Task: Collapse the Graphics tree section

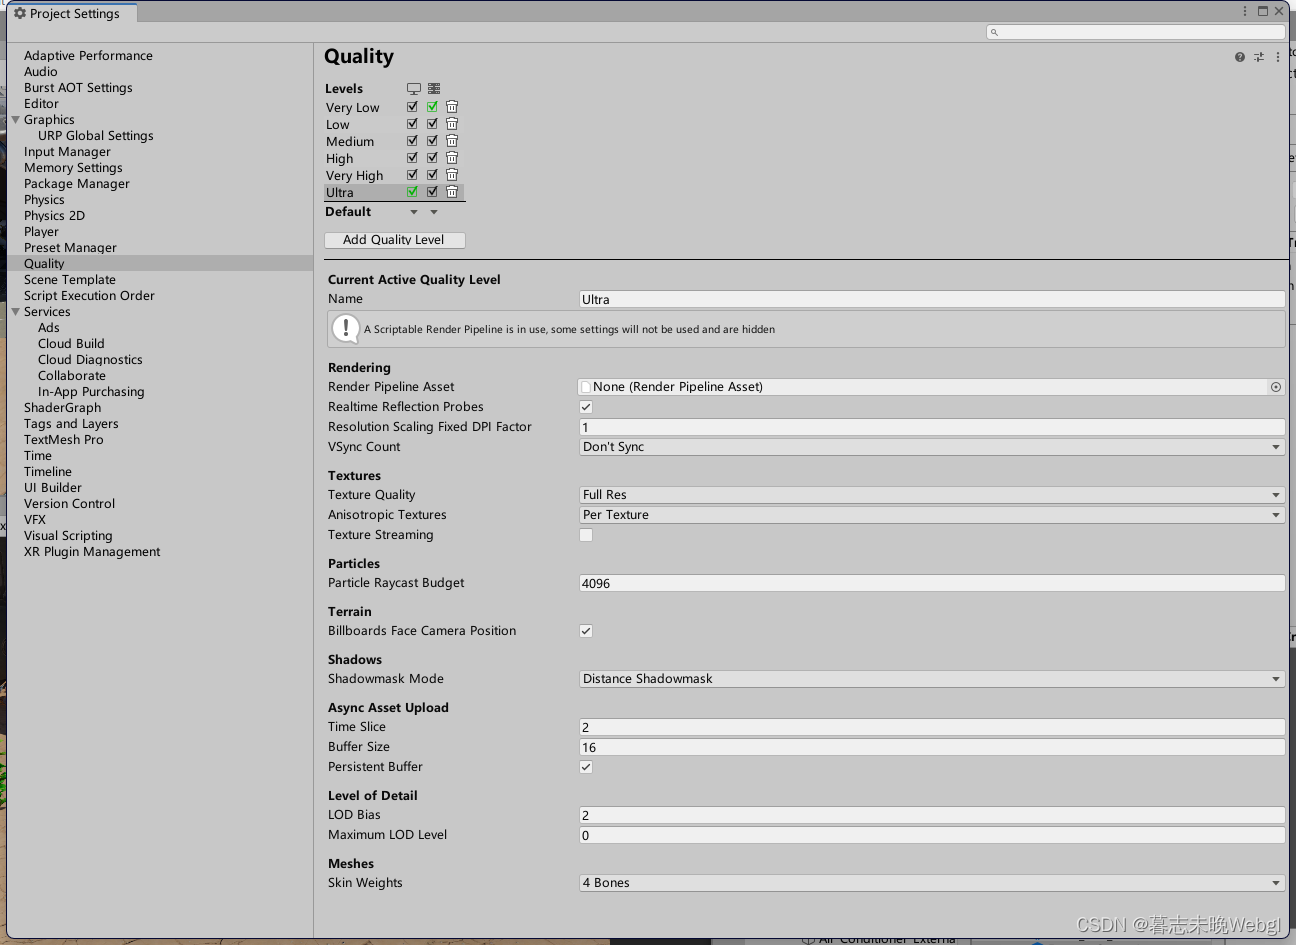Action: point(15,120)
